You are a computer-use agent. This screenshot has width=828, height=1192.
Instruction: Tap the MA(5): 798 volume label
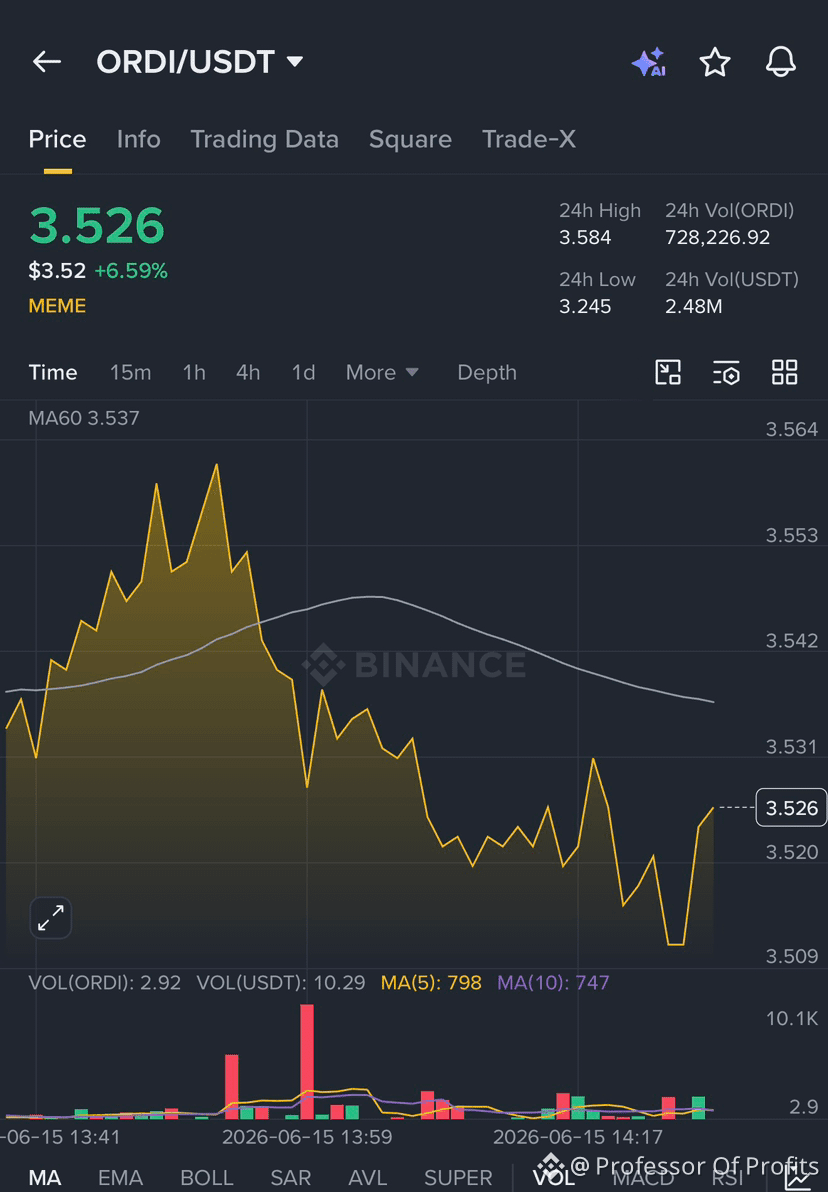430,982
